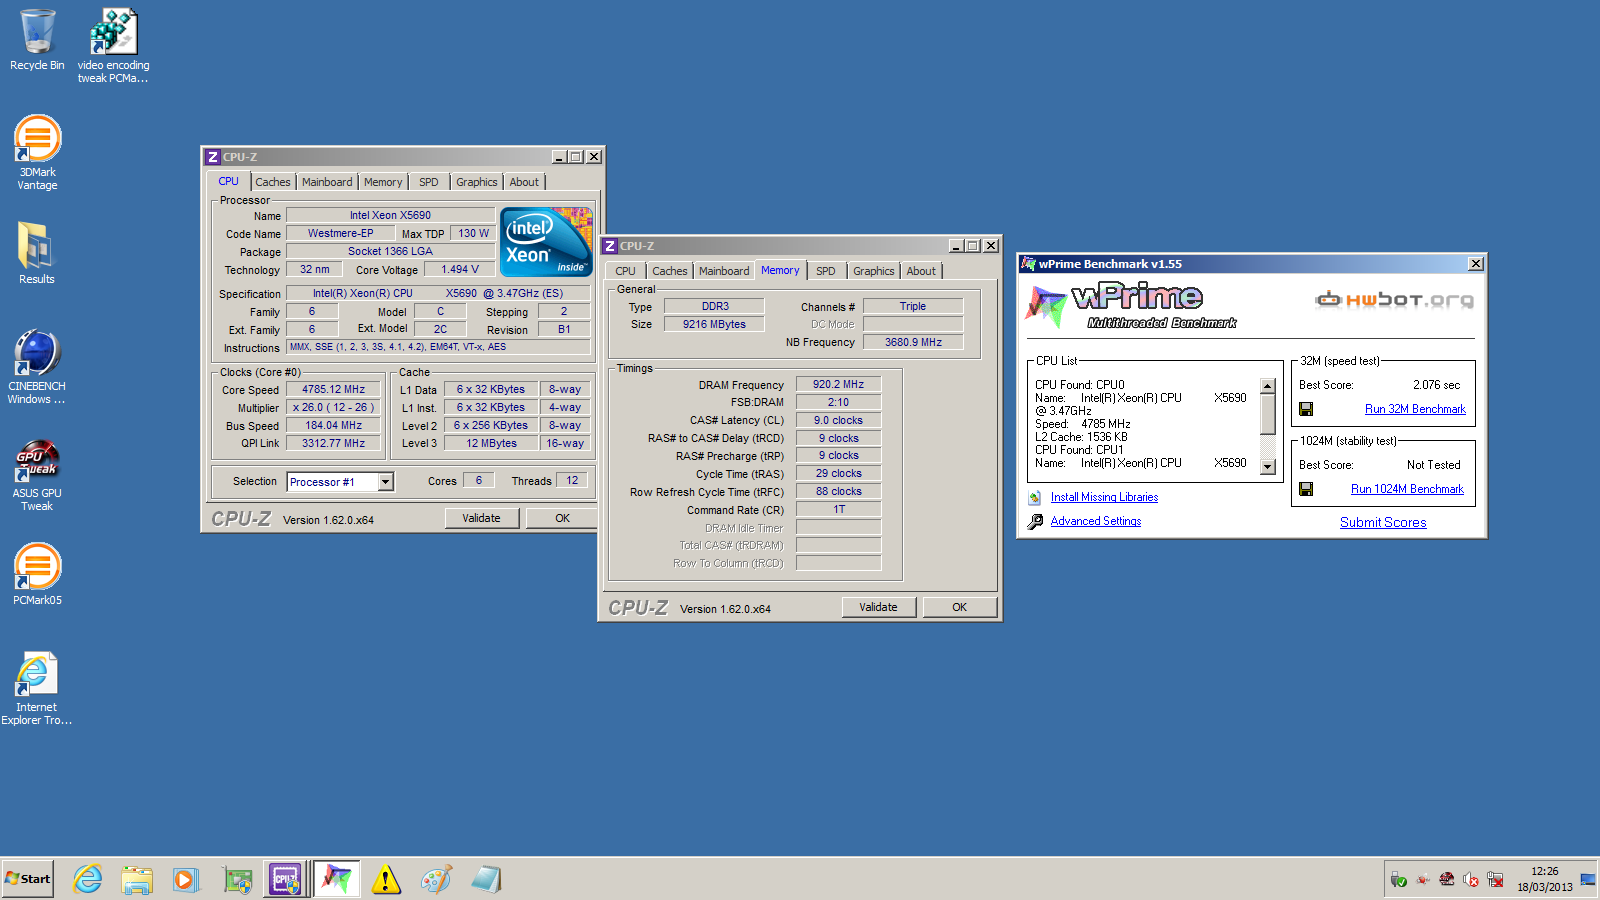1600x900 pixels.
Task: Click Run 32M Benchmark link
Action: pos(1415,409)
